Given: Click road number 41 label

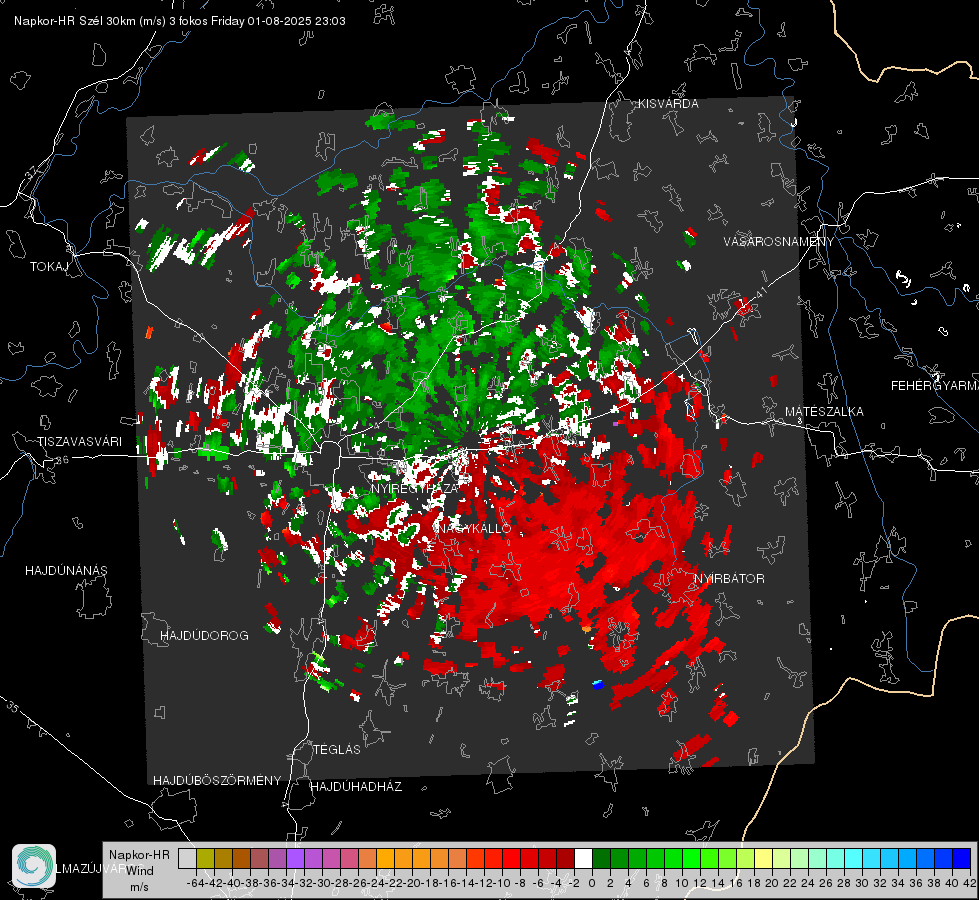Looking at the screenshot, I should tap(760, 292).
